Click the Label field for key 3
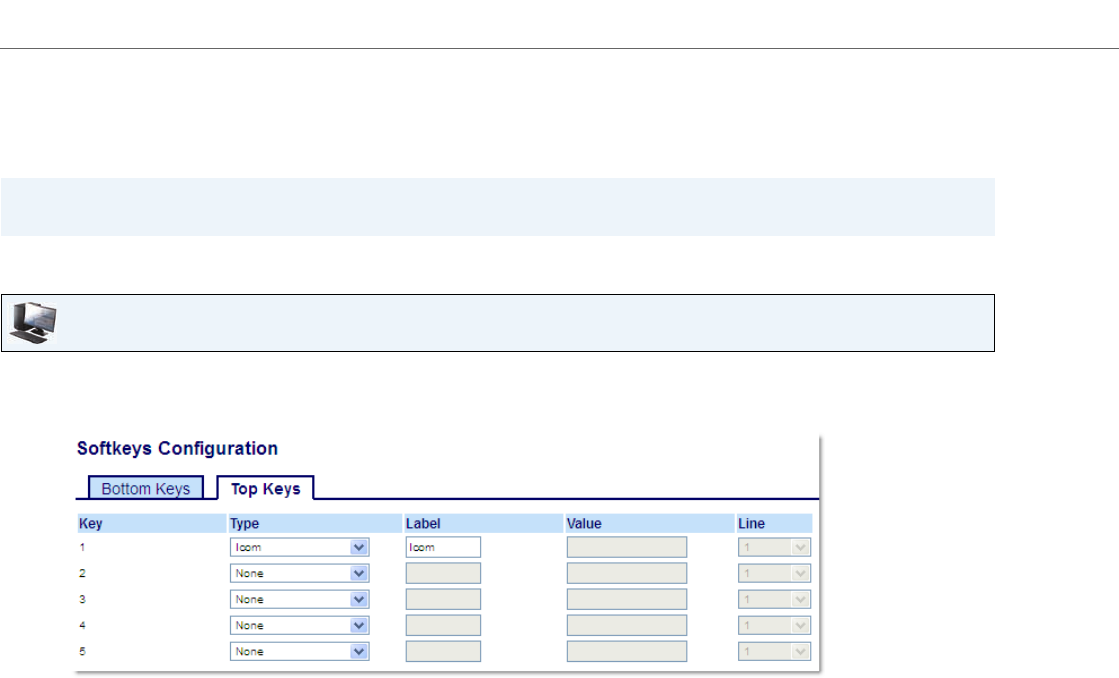The width and height of the screenshot is (1119, 678). coord(443,599)
